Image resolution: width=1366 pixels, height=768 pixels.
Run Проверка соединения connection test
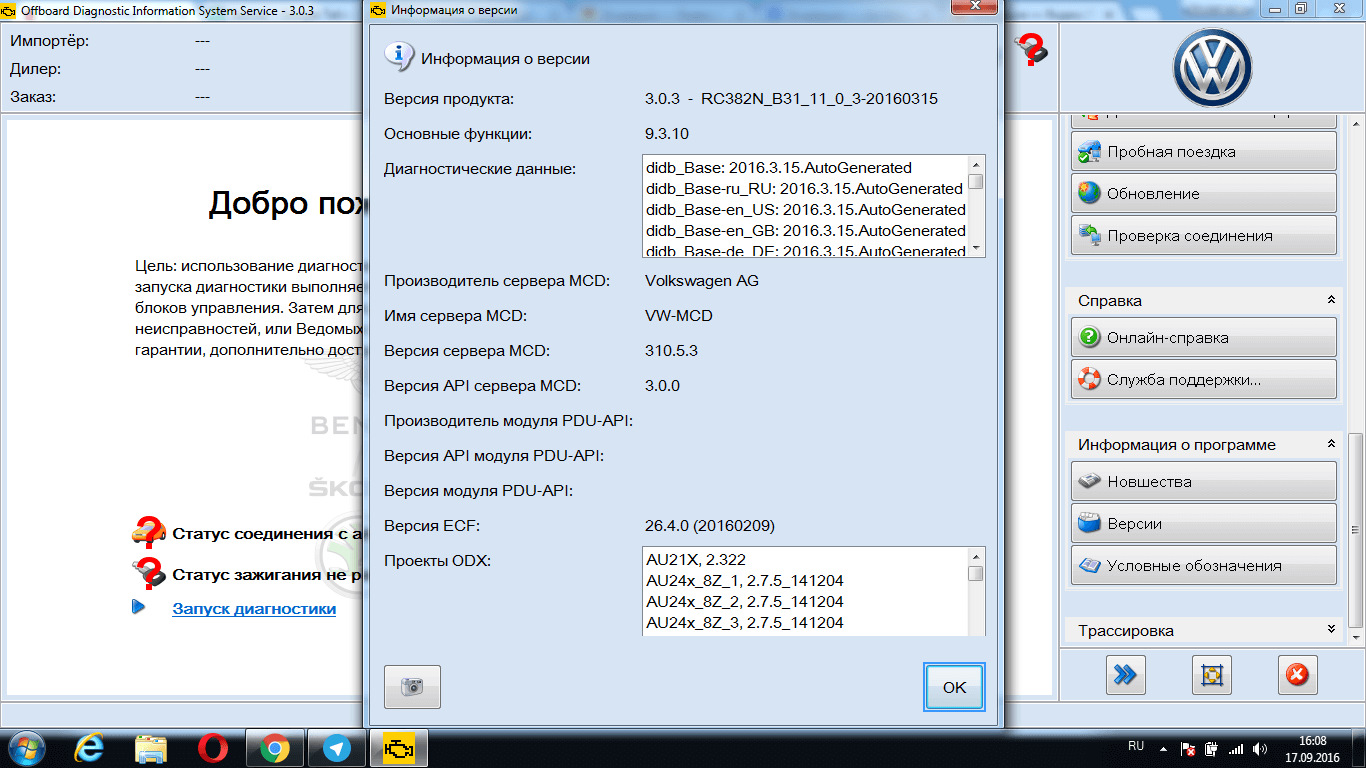pyautogui.click(x=1203, y=236)
